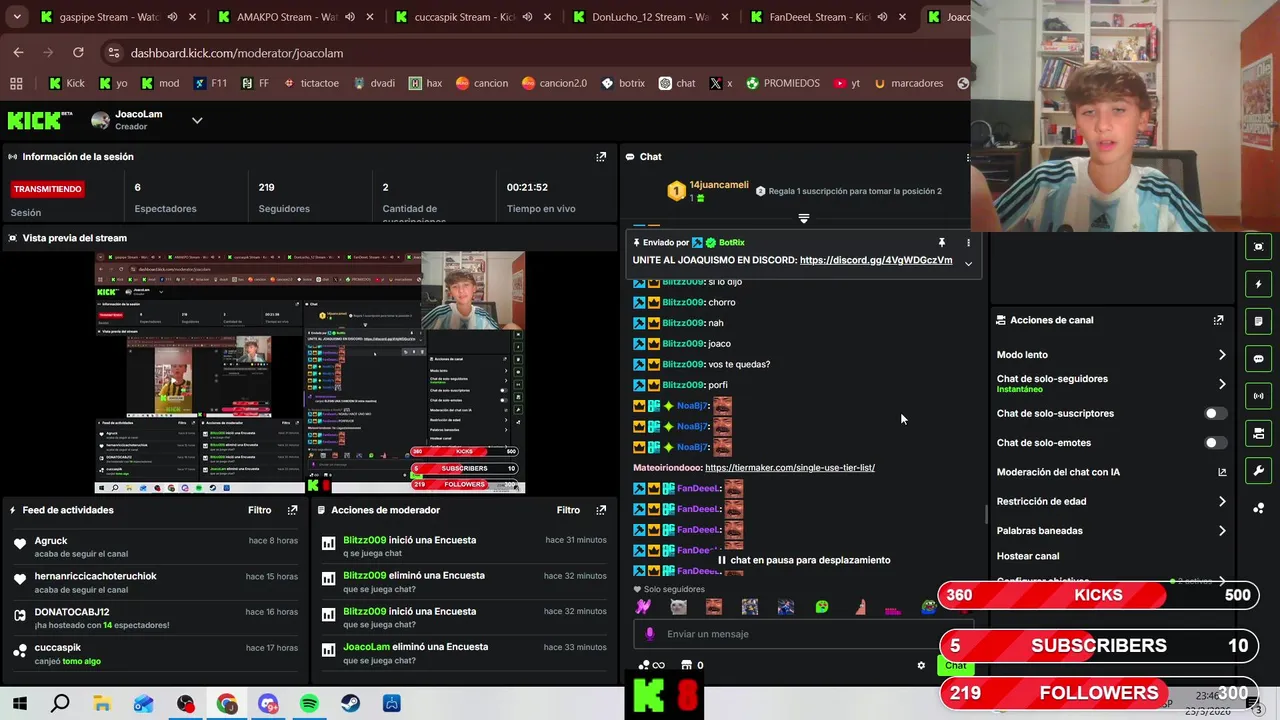1280x720 pixels.
Task: Open File Explorer from the taskbar
Action: [x=102, y=704]
